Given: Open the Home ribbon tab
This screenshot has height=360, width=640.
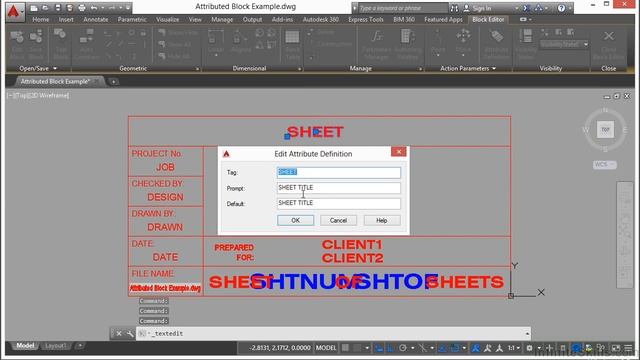Looking at the screenshot, I should coord(40,19).
